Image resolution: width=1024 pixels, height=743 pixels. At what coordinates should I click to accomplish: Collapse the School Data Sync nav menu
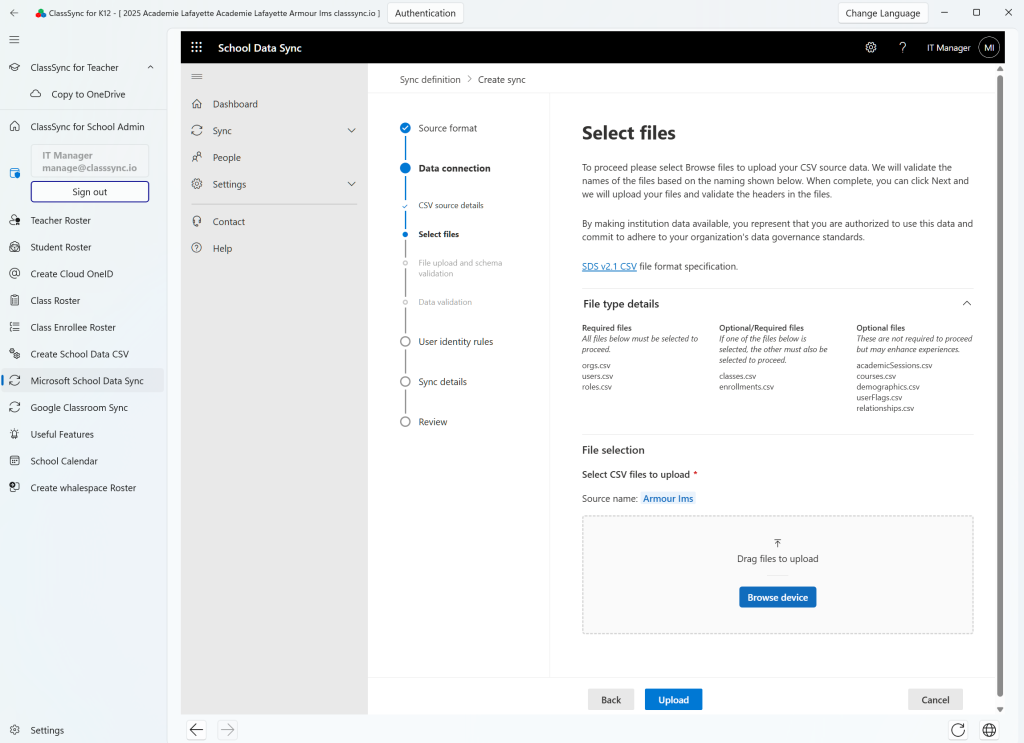coord(197,76)
